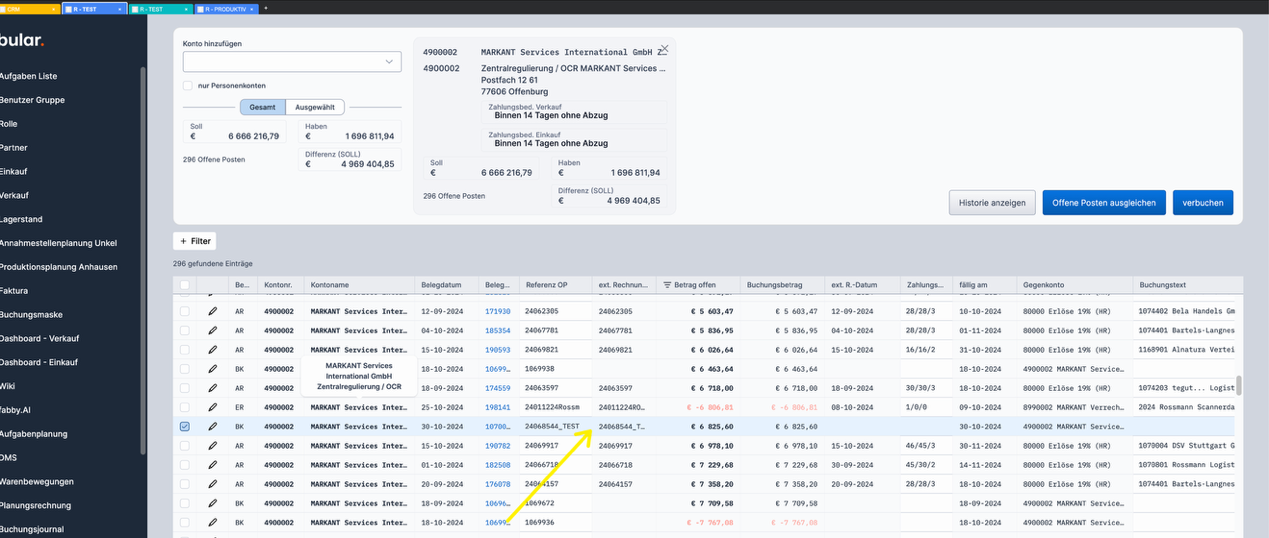This screenshot has width=1269, height=538.
Task: Click the edit pencil on the checked 24068544_TEST row
Action: click(x=212, y=426)
